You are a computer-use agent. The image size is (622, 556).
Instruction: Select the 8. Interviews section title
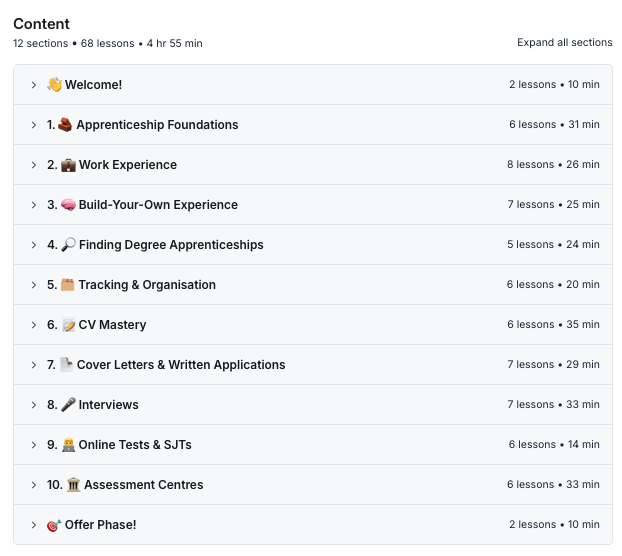tap(108, 405)
